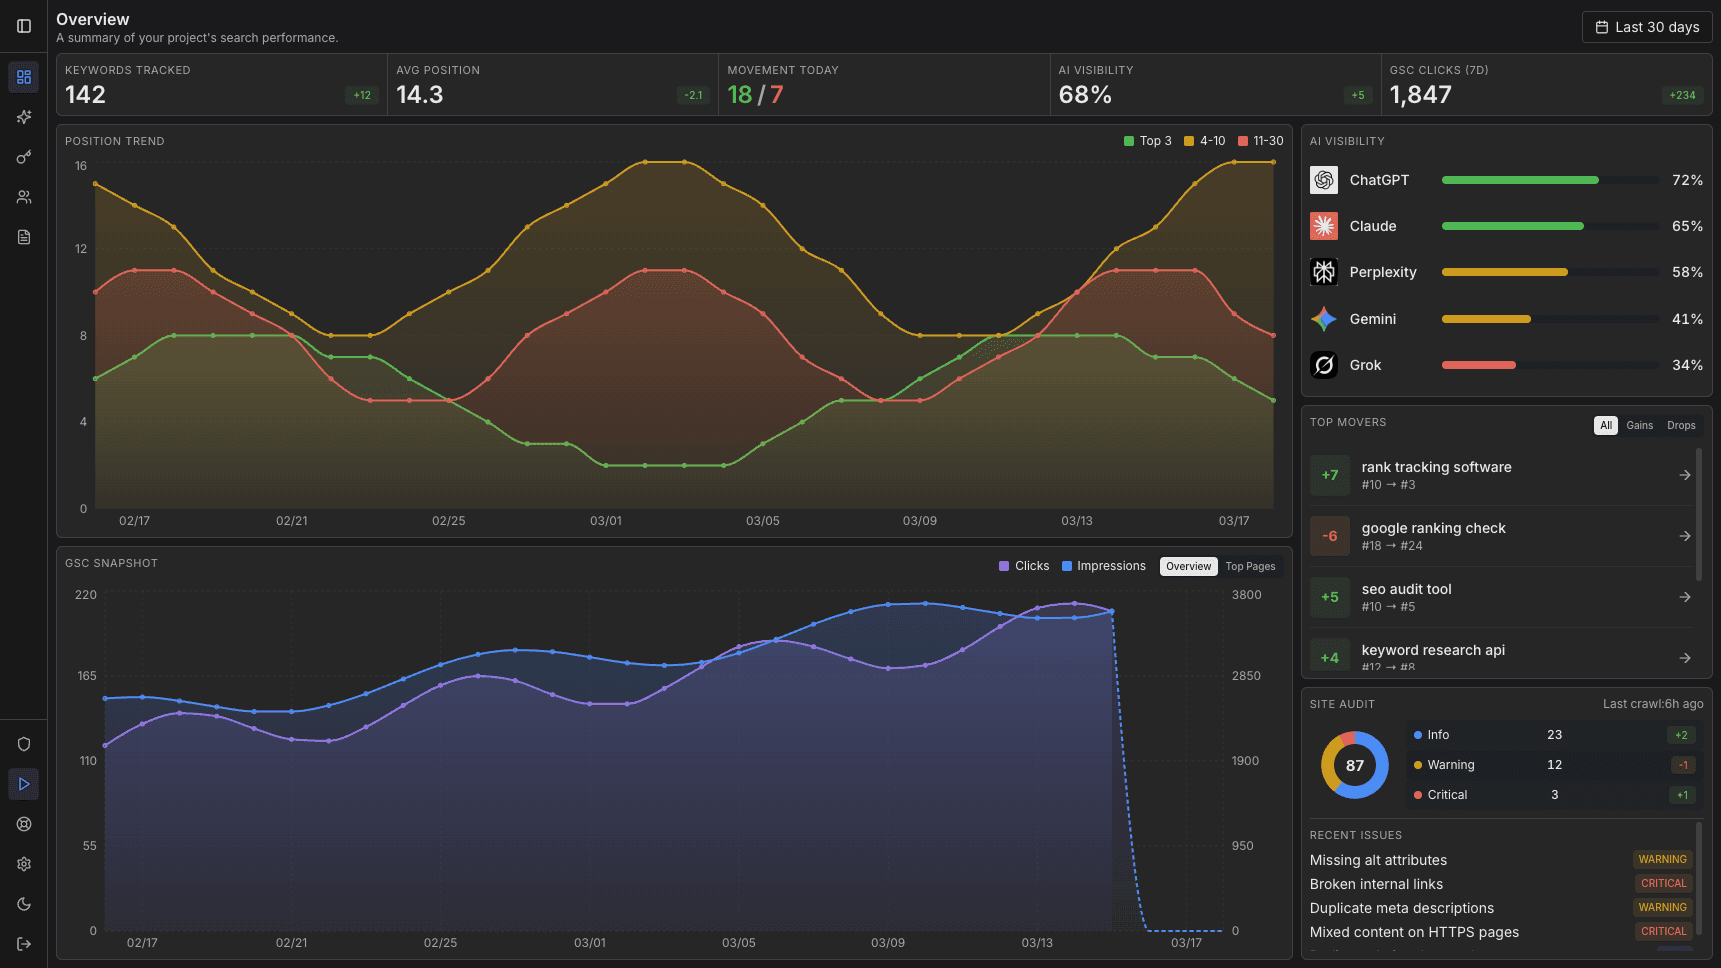Open the dashboard overview from the sidebar
This screenshot has width=1721, height=968.
pos(24,78)
